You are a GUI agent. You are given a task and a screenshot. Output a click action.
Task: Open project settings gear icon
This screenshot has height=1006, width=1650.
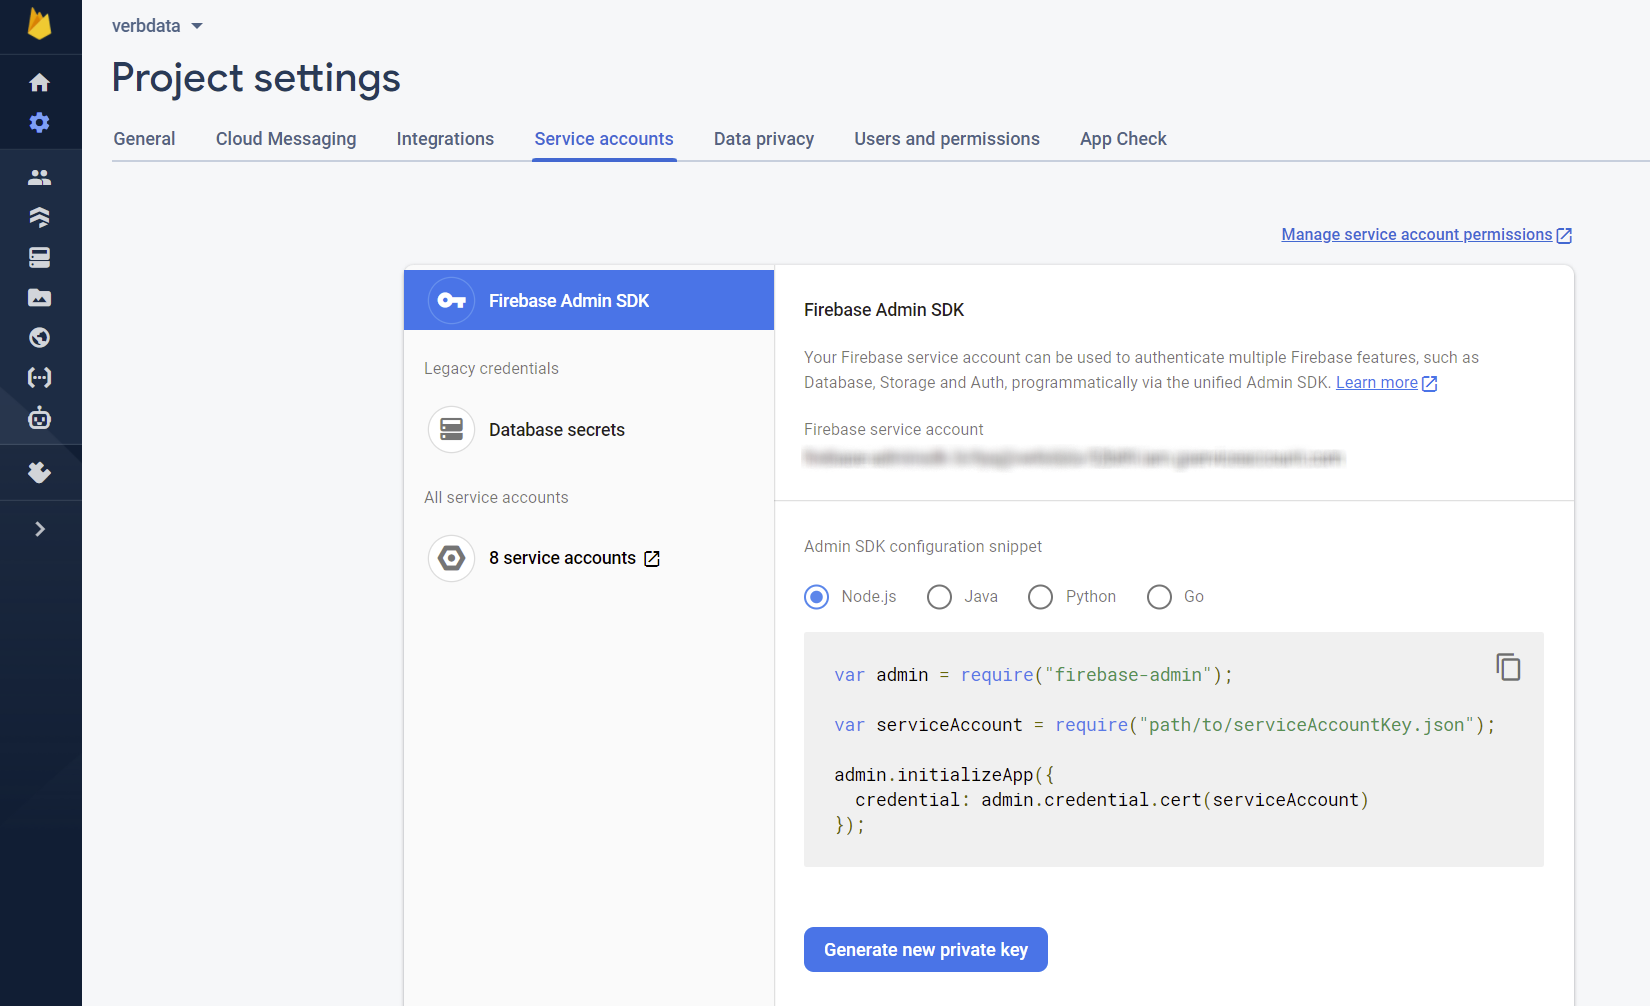tap(40, 122)
